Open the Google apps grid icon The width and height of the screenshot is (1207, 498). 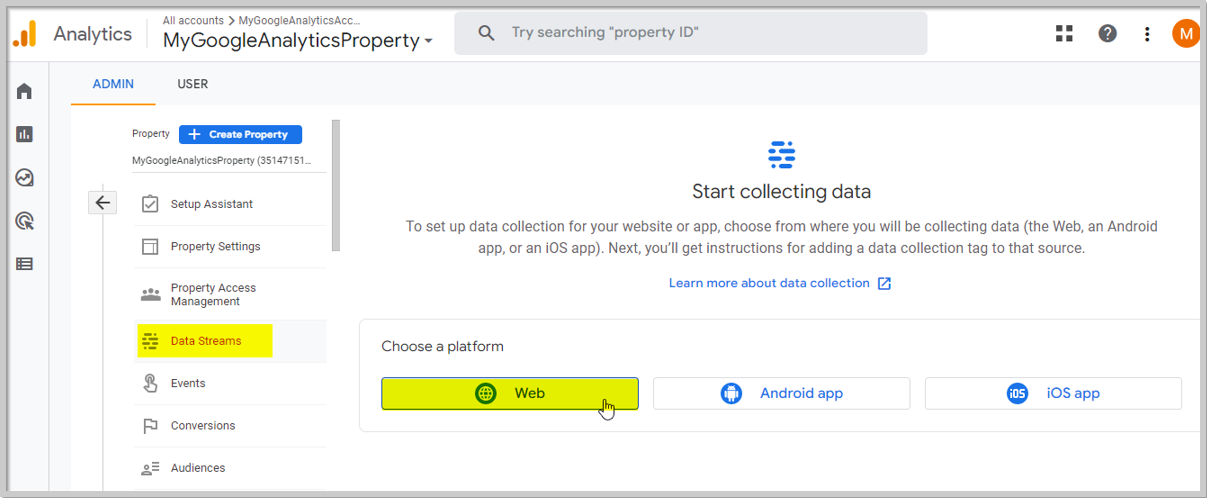tap(1064, 33)
